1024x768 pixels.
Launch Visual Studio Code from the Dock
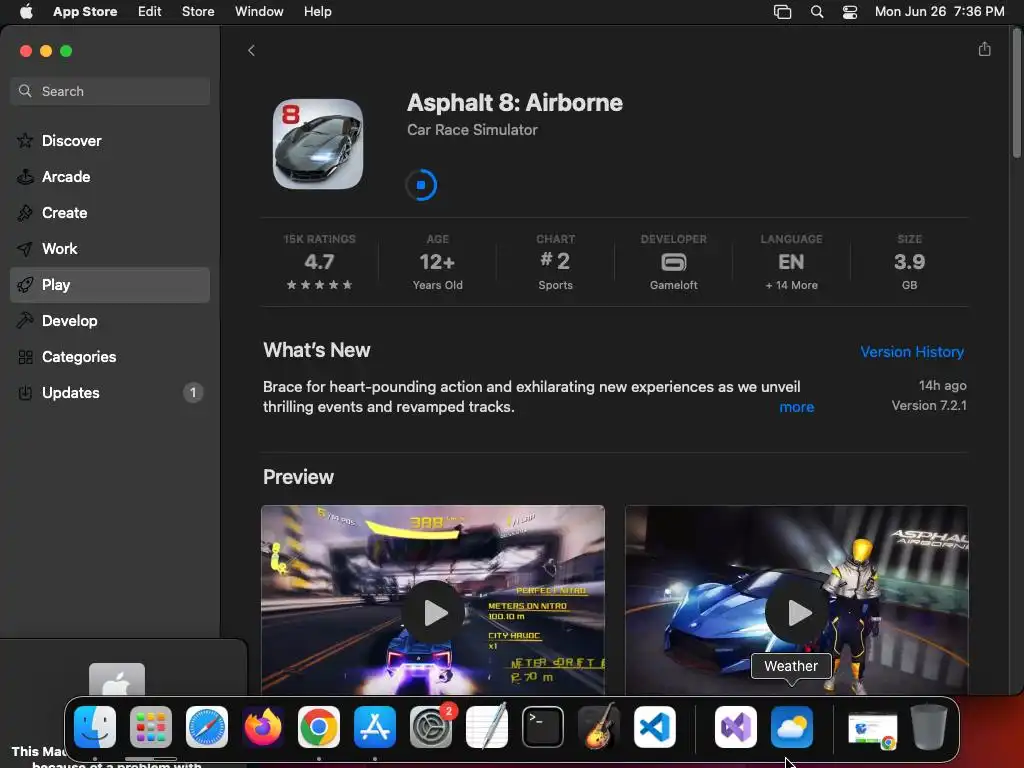[655, 727]
